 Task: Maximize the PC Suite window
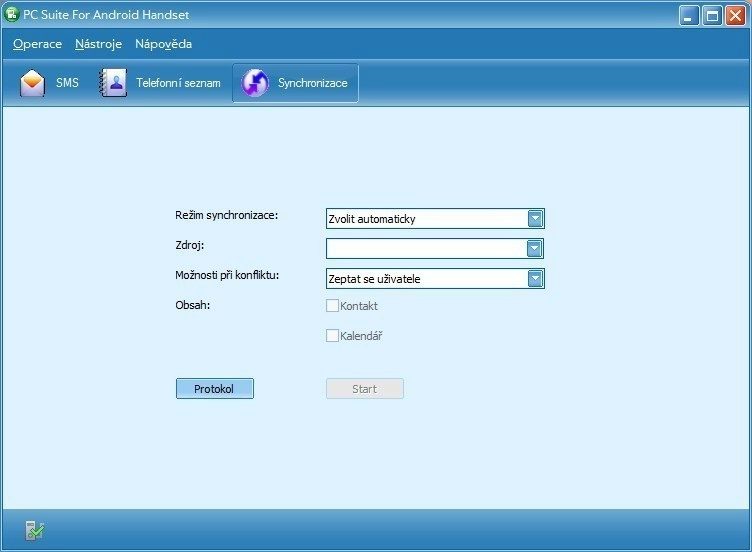tap(712, 15)
